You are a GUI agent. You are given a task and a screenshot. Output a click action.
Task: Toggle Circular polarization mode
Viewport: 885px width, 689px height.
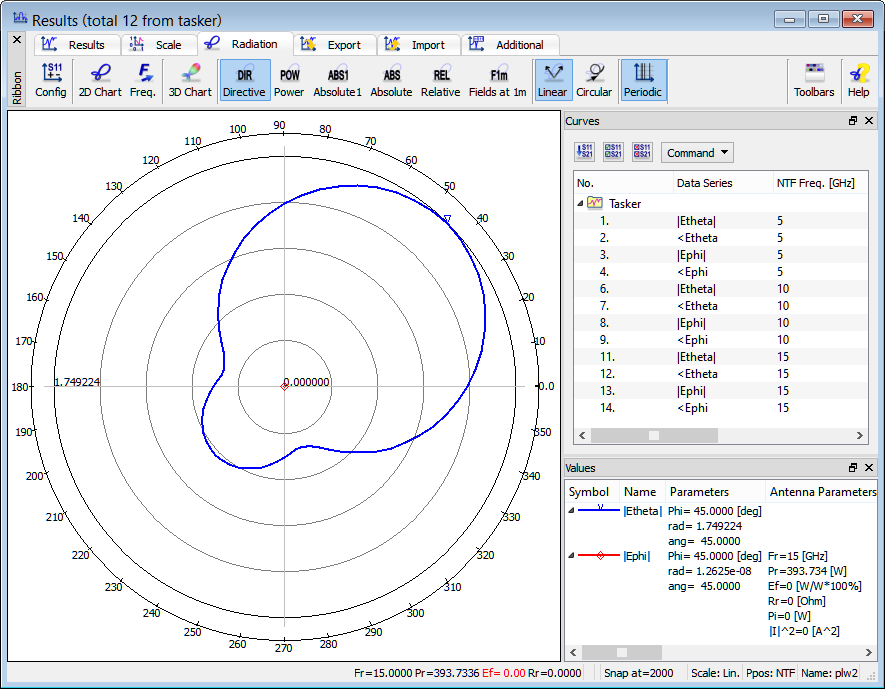pyautogui.click(x=594, y=80)
